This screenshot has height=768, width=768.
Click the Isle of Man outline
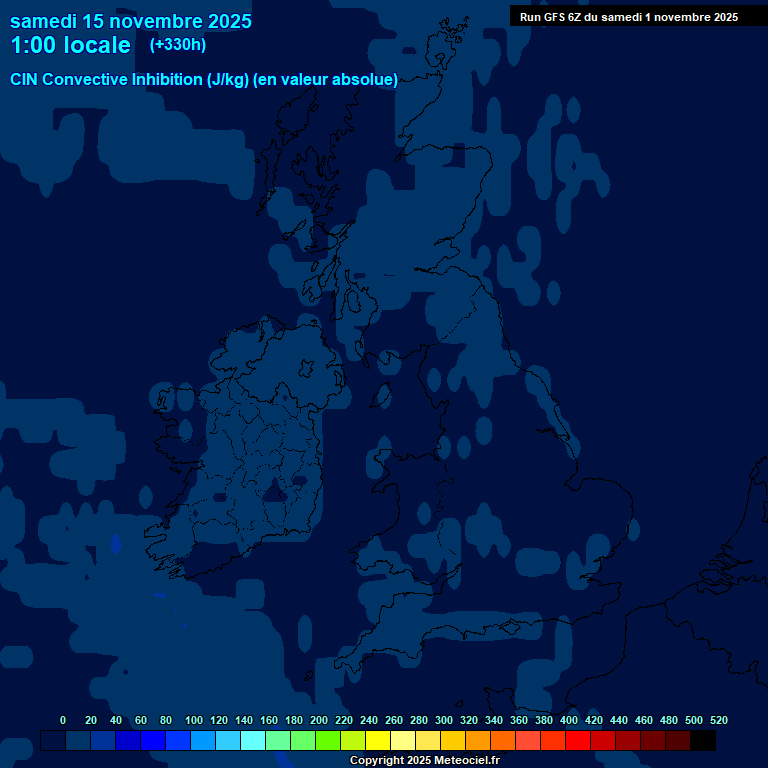(x=380, y=395)
